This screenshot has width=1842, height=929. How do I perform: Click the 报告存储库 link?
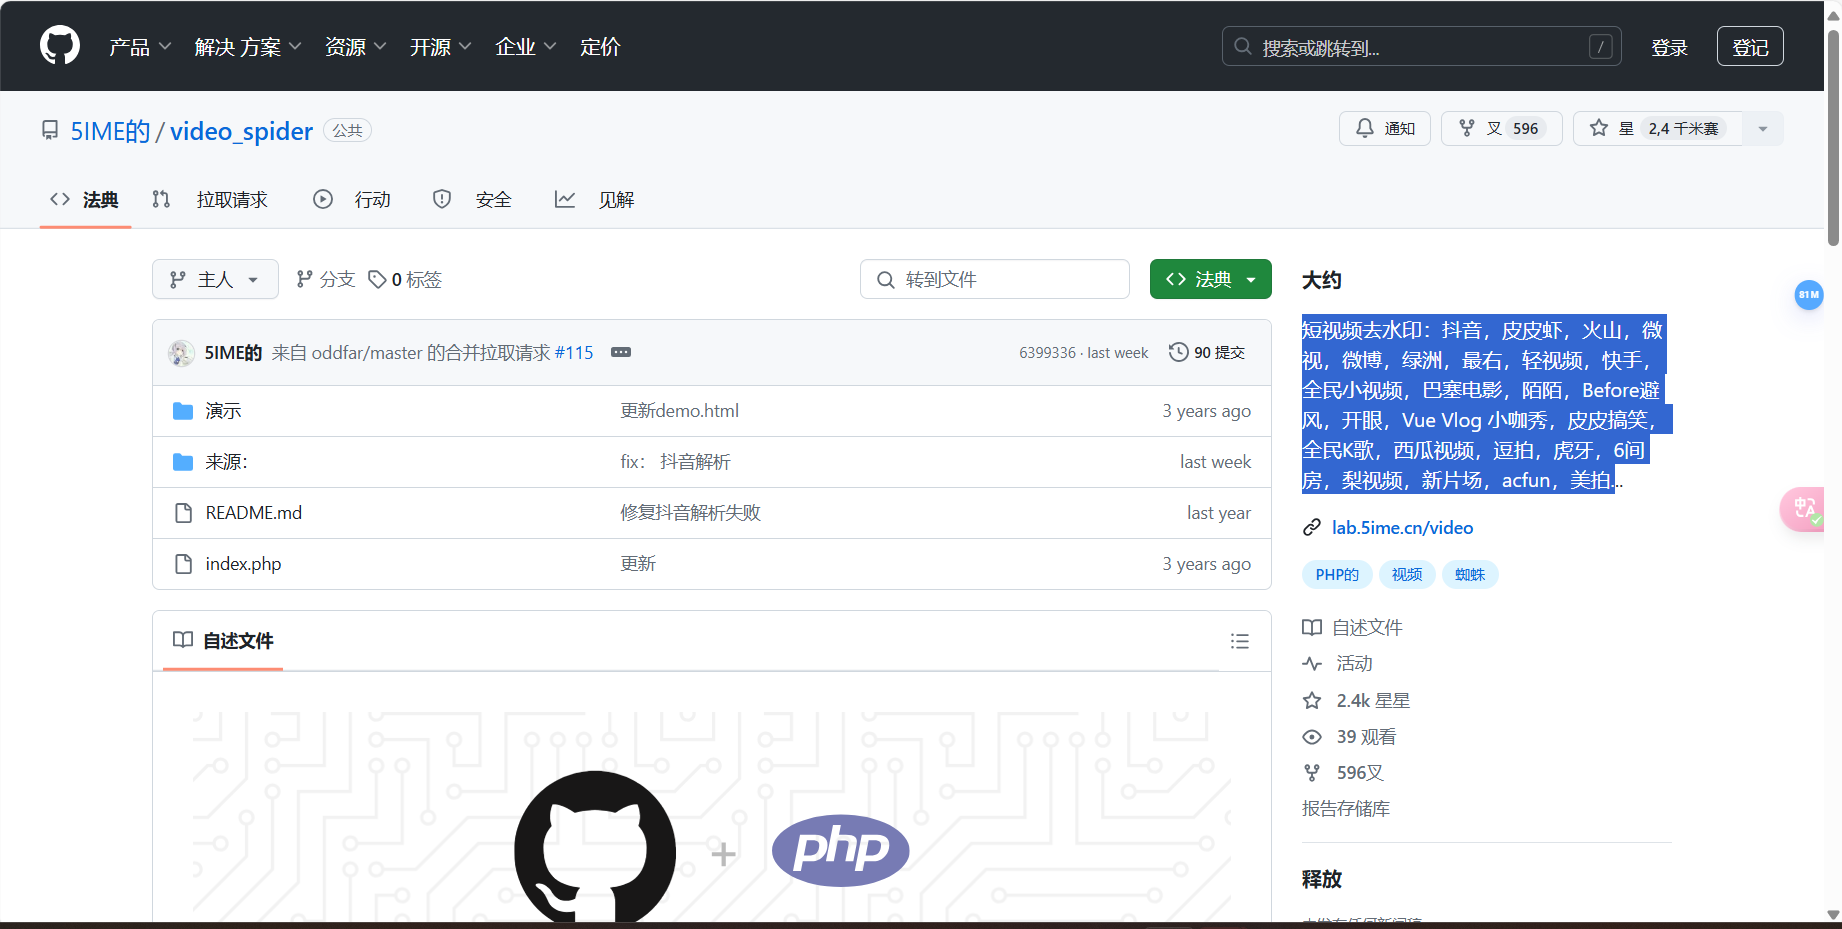pyautogui.click(x=1345, y=808)
